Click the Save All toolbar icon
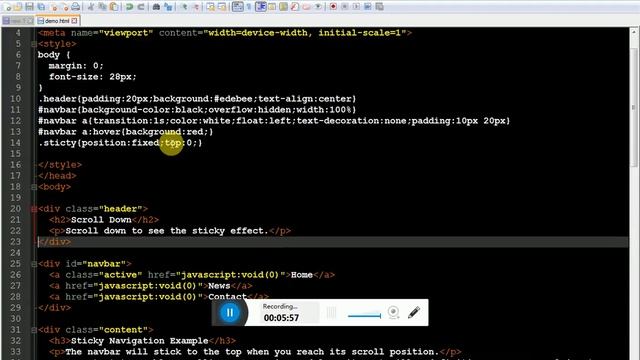 (41, 7)
